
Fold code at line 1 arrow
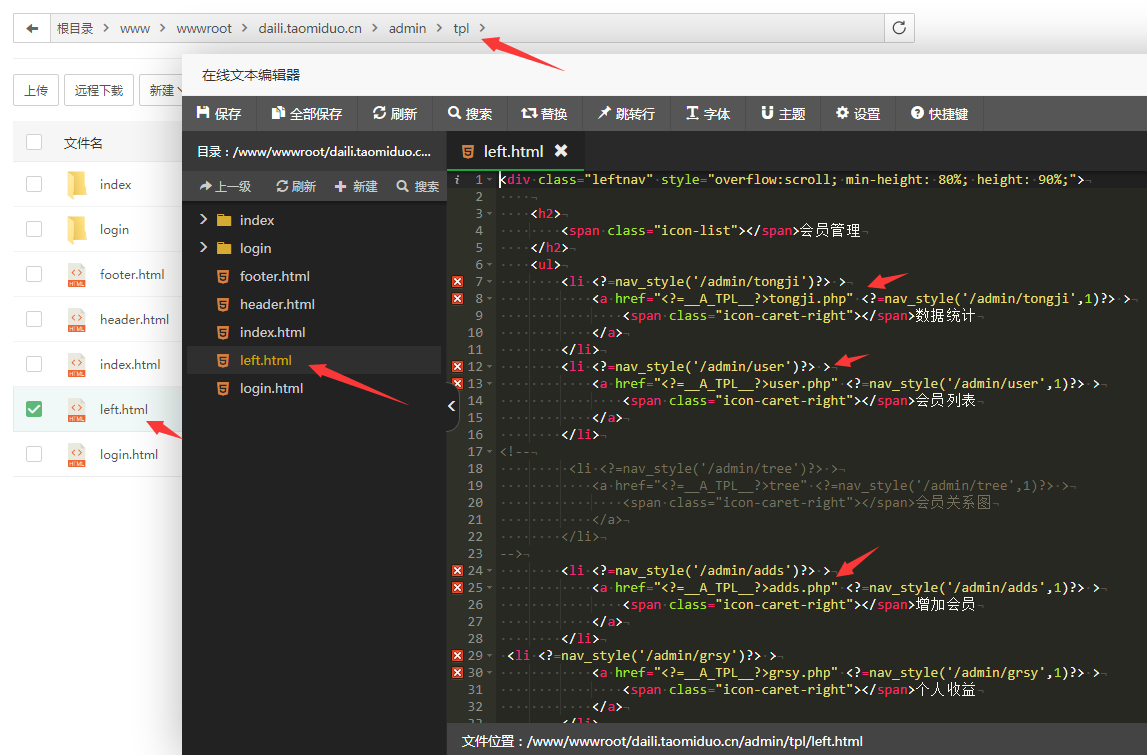point(489,180)
